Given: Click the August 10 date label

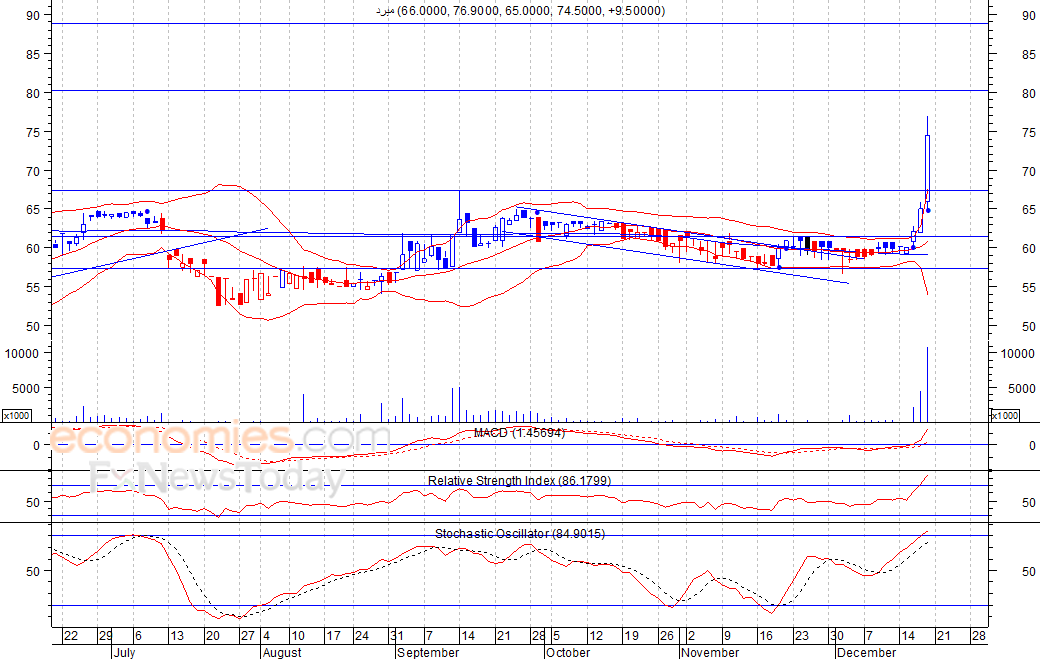Looking at the screenshot, I should 298,636.
